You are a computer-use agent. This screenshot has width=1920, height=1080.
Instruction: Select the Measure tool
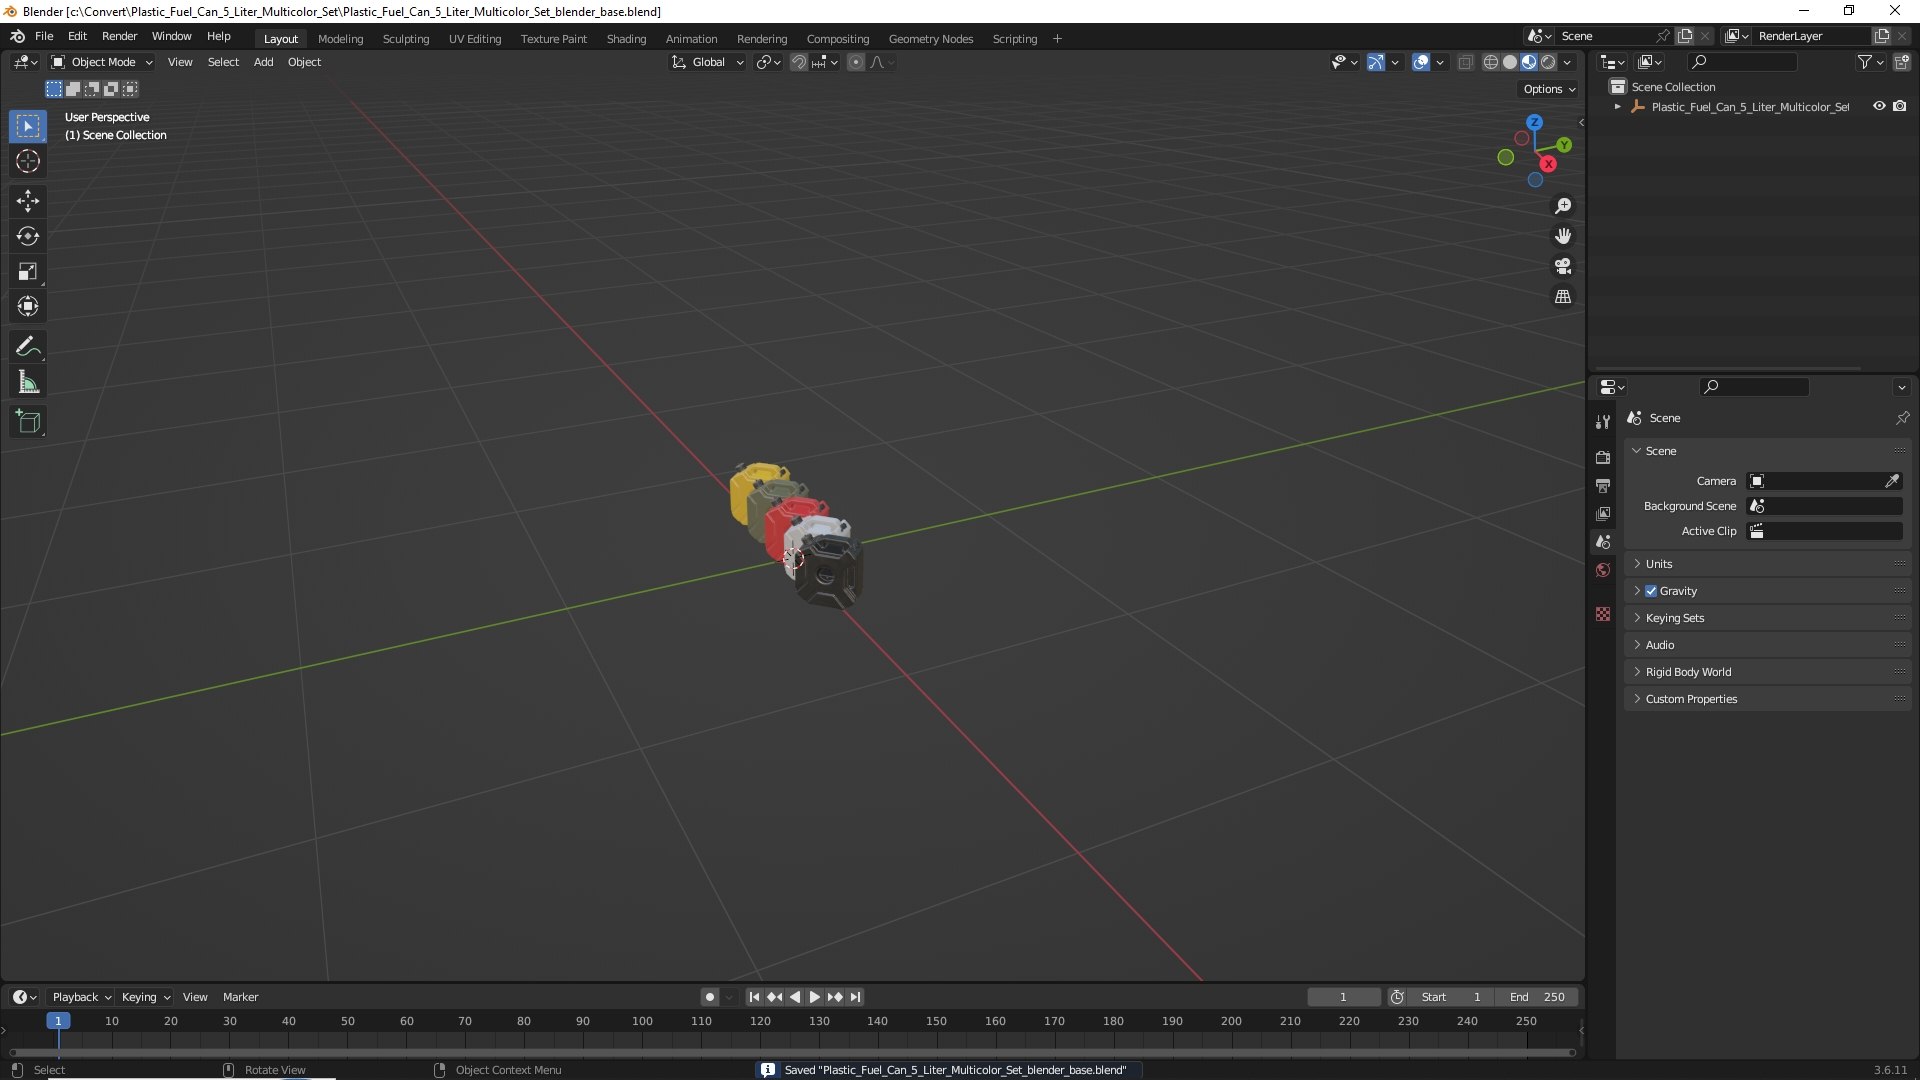pos(28,382)
